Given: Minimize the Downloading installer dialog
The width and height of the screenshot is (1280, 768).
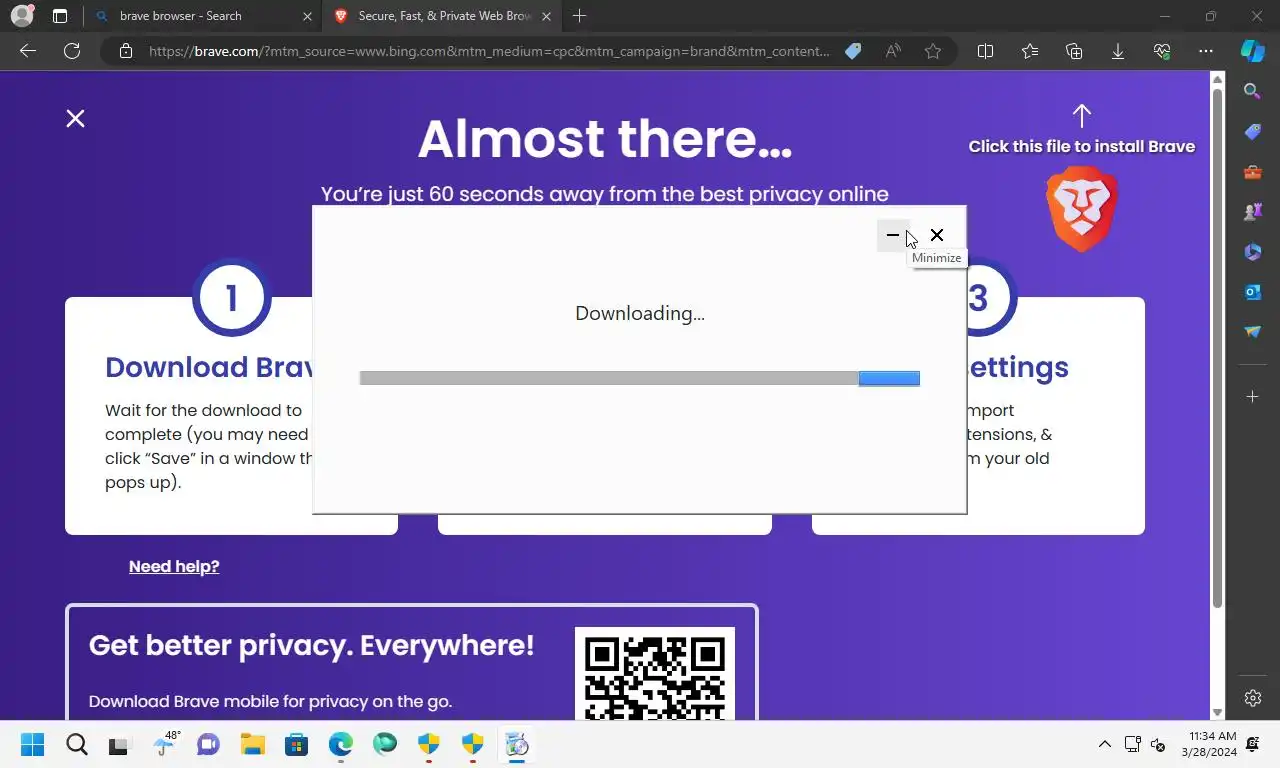Looking at the screenshot, I should [x=893, y=235].
